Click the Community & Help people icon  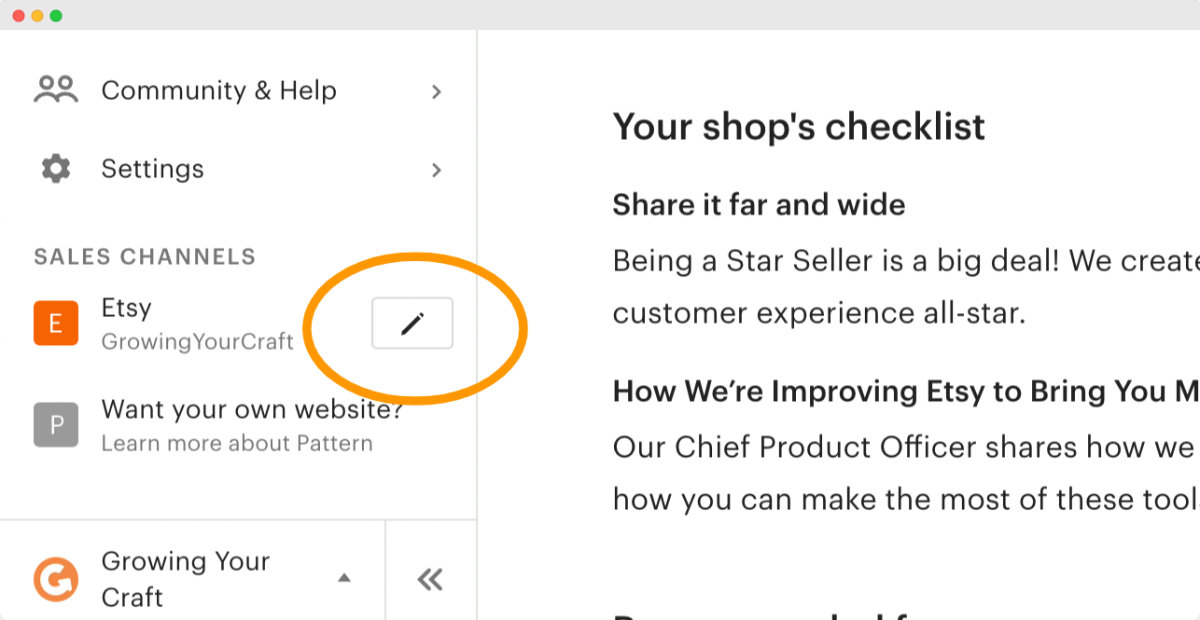(x=55, y=88)
